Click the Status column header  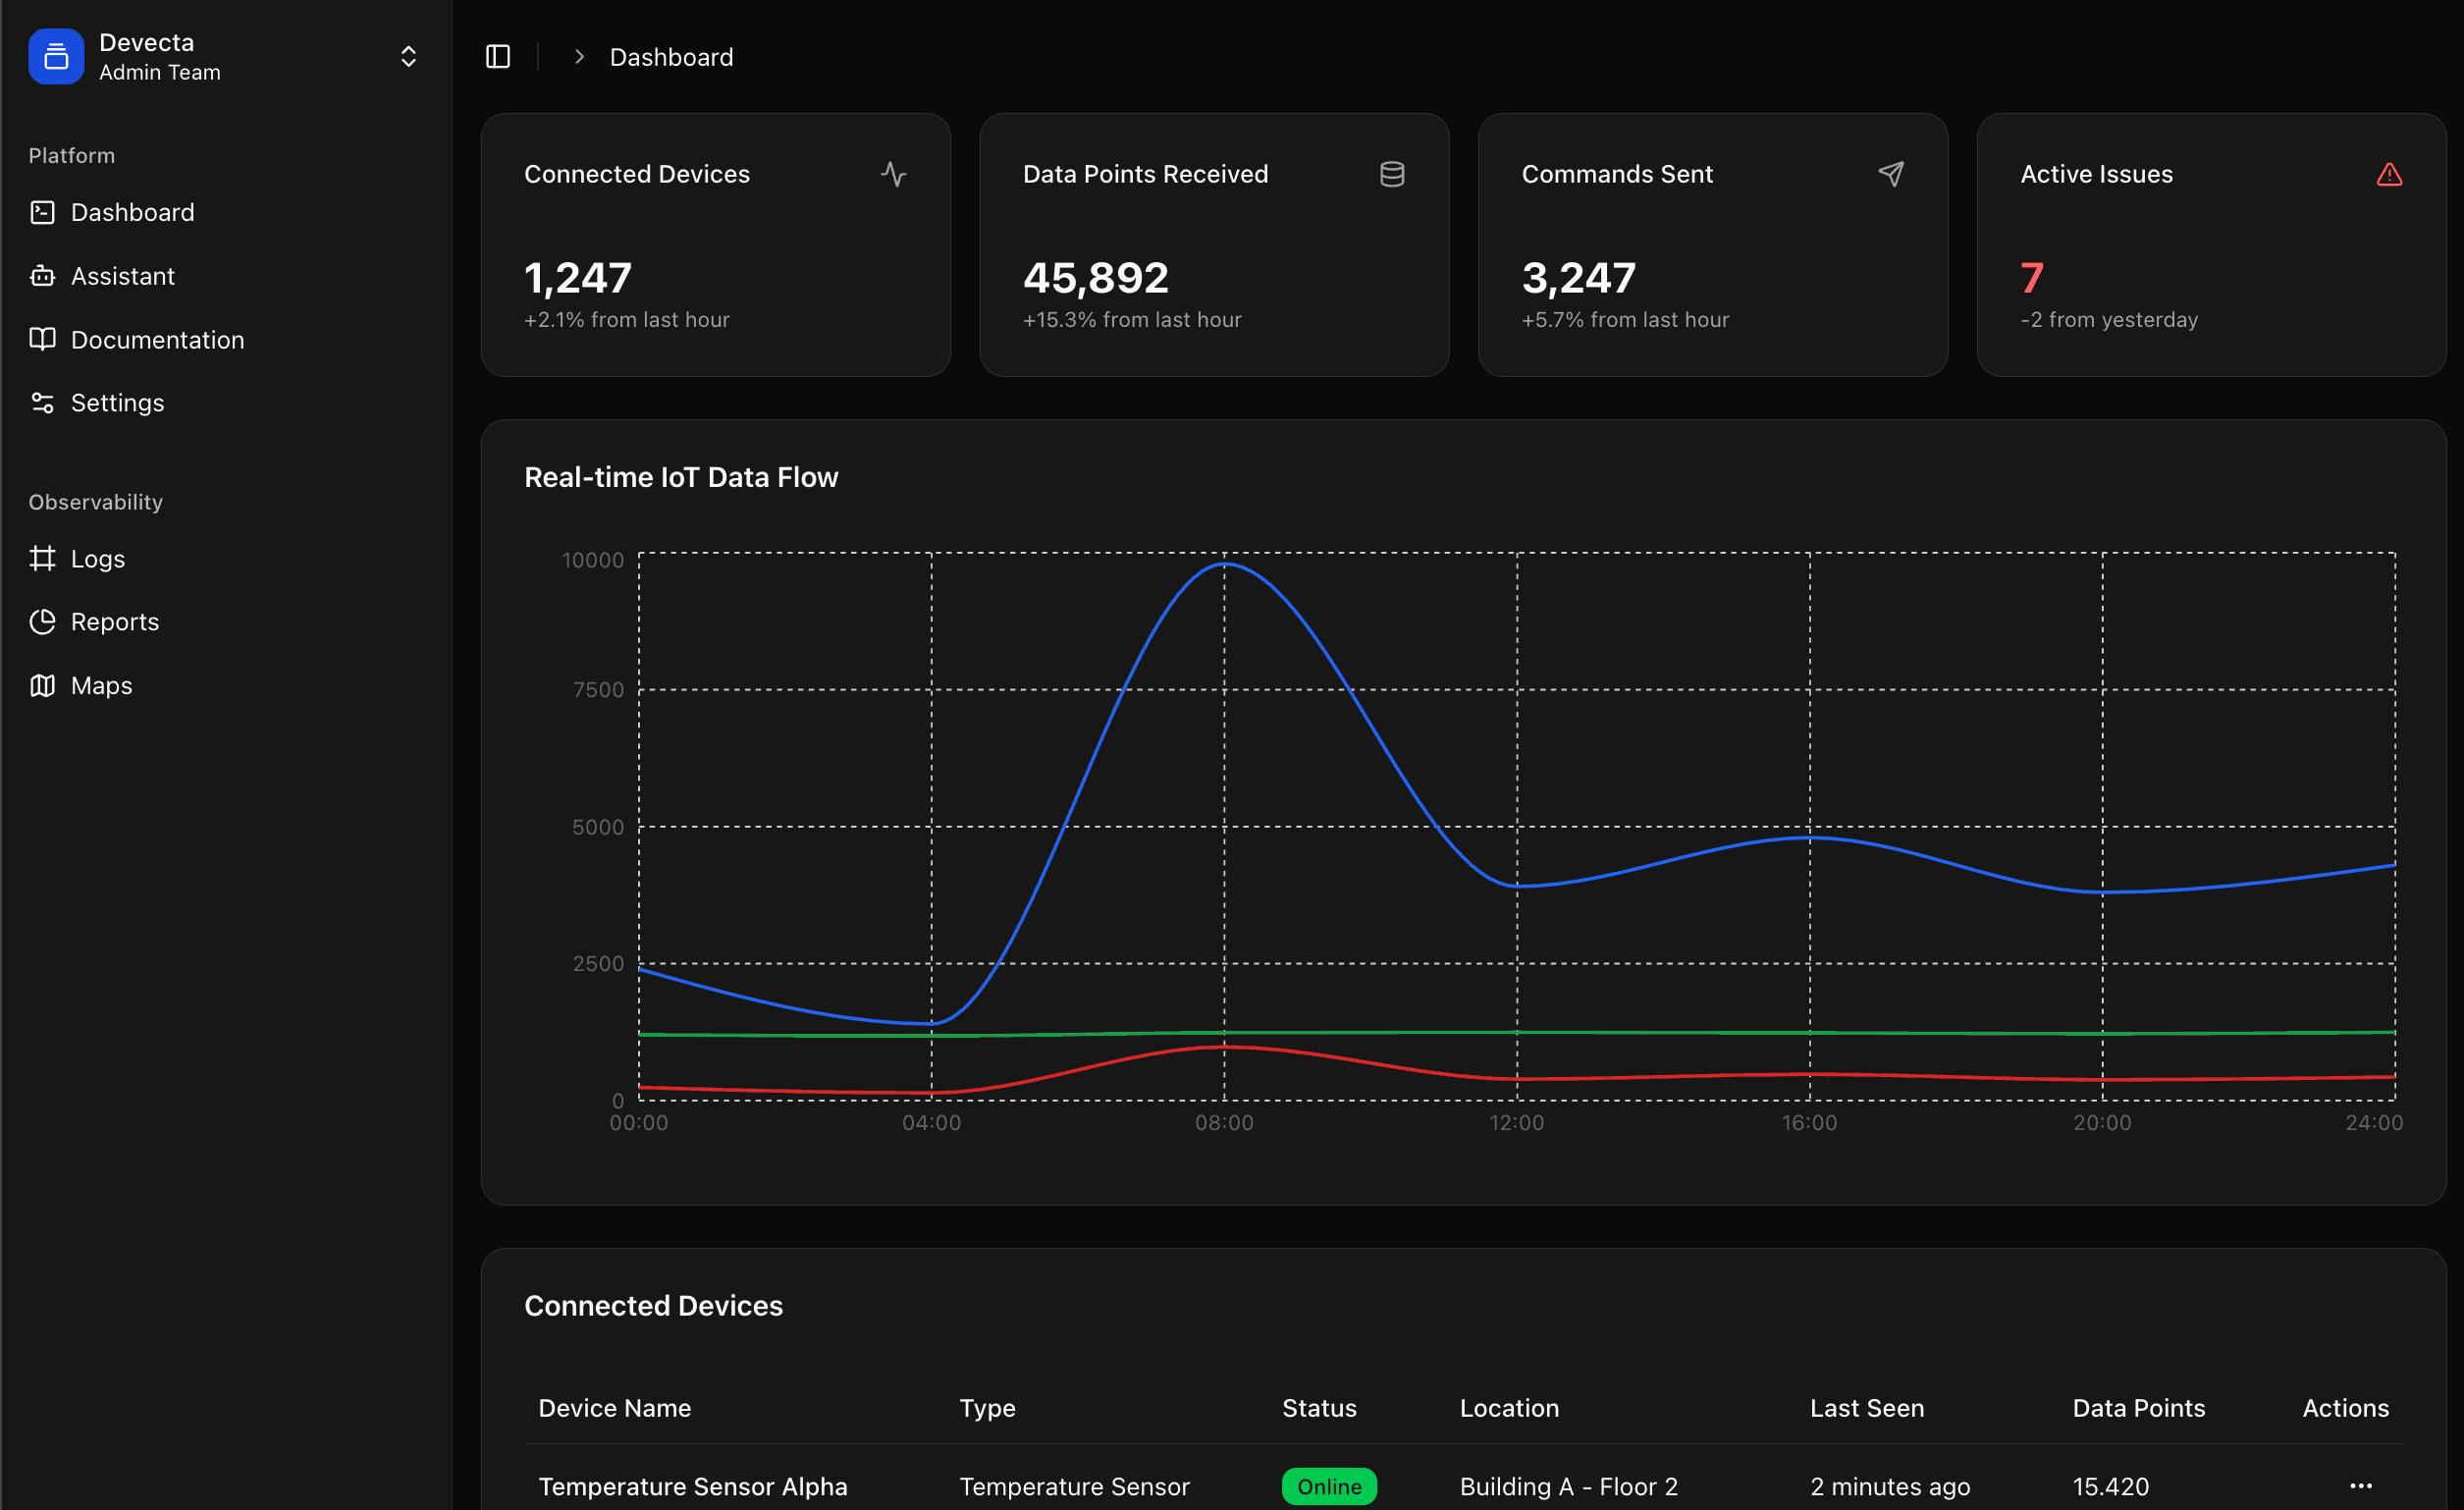coord(1319,1408)
